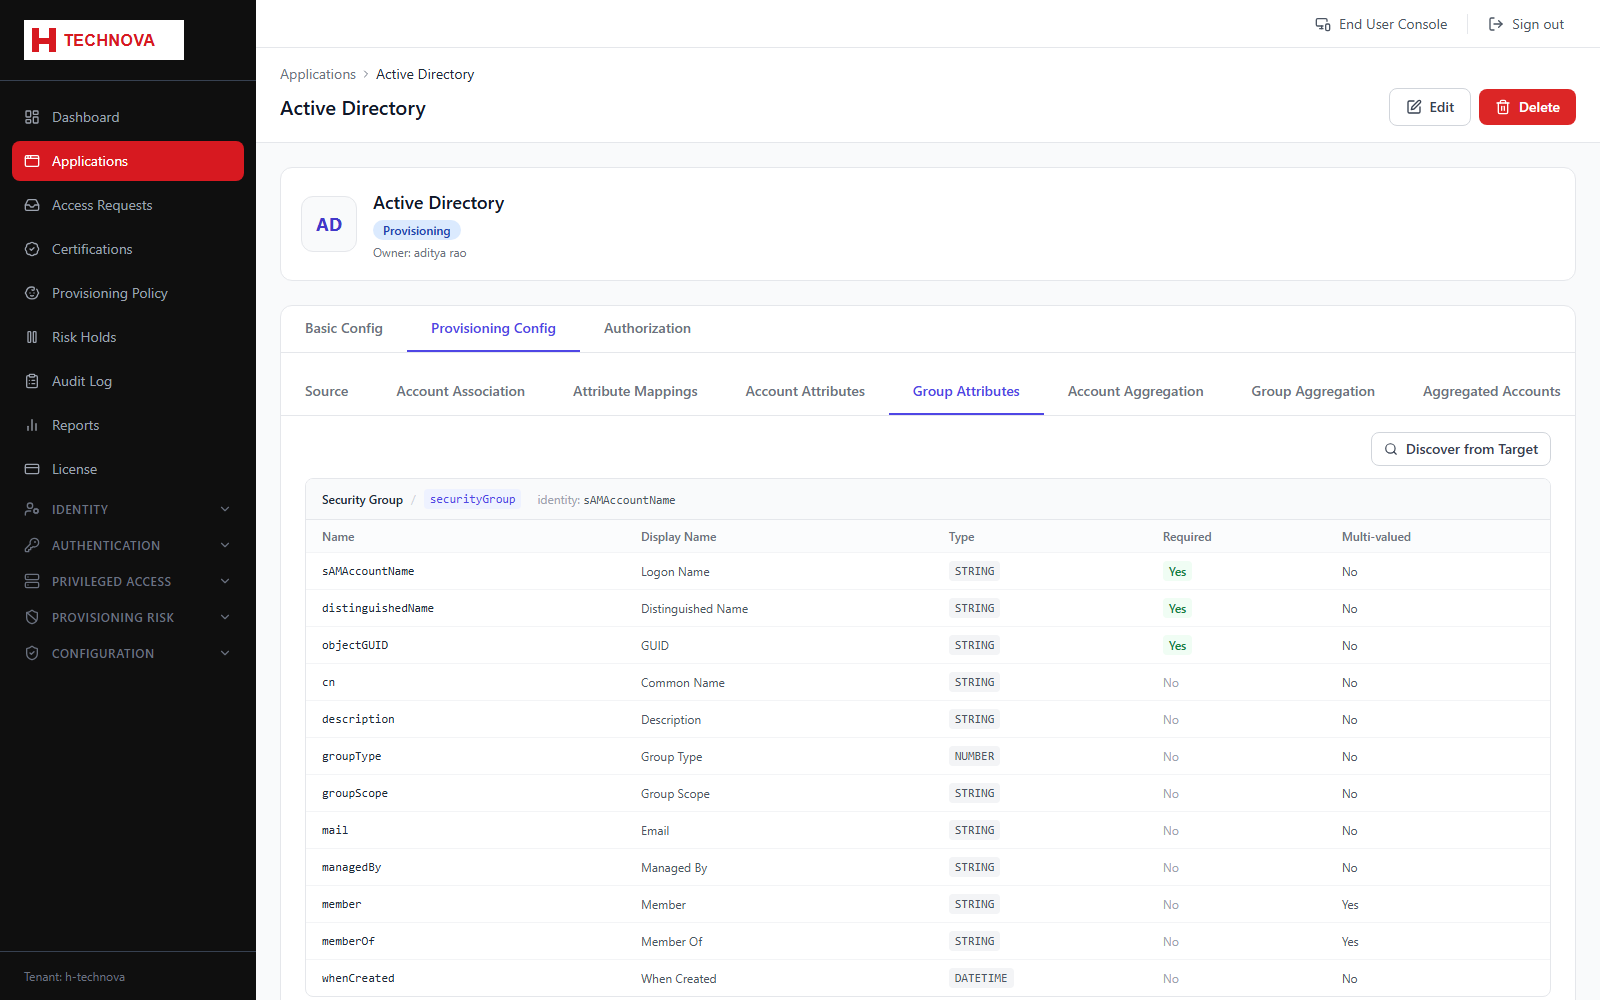Go to Account Association sub-tab

click(460, 391)
